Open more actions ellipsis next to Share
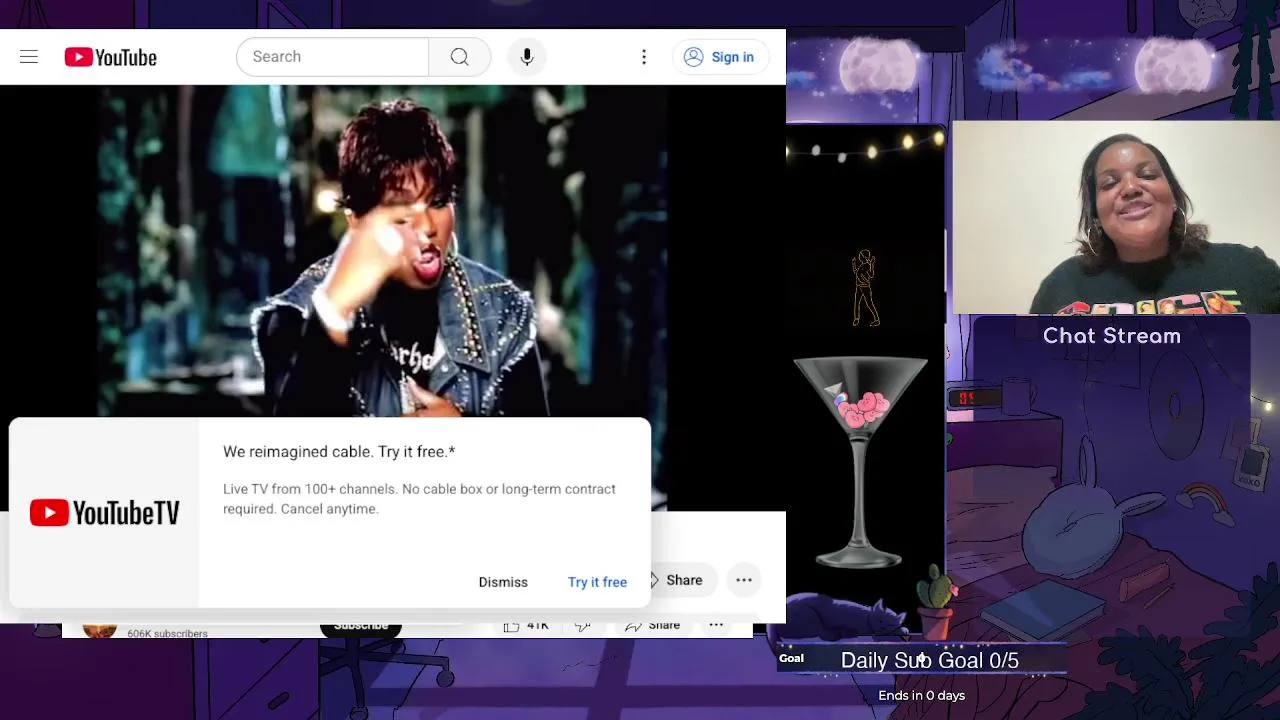This screenshot has width=1280, height=720. click(x=744, y=580)
